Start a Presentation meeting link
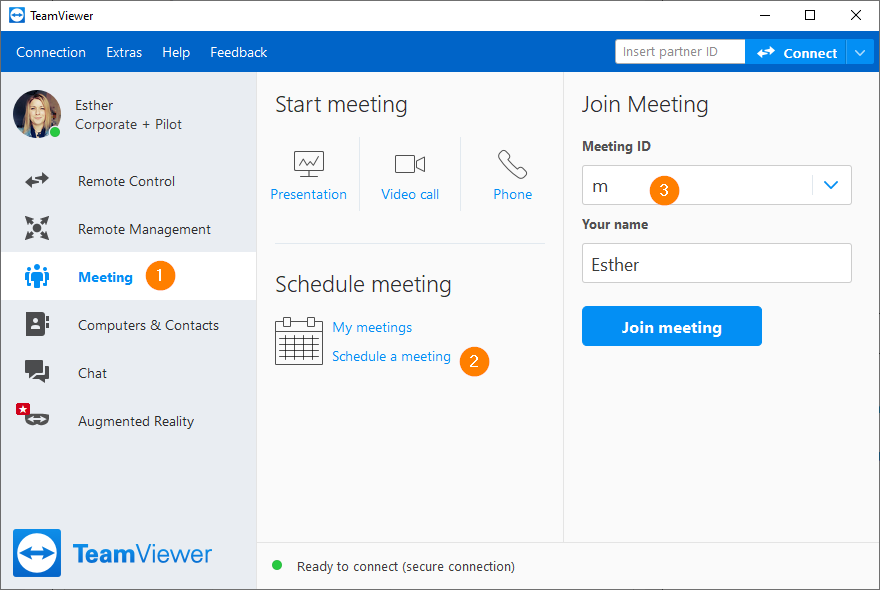 [309, 194]
